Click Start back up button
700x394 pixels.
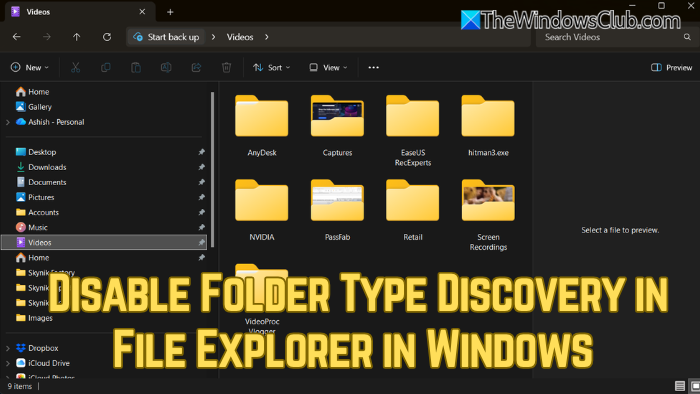(167, 37)
